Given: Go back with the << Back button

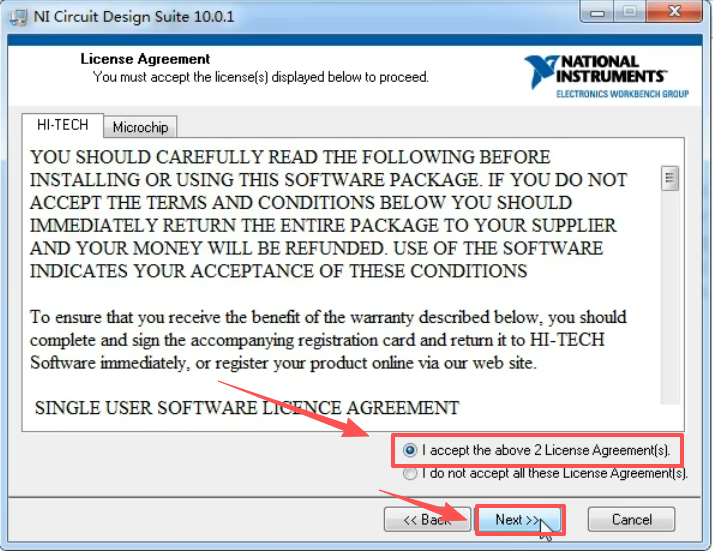Looking at the screenshot, I should pos(427,519).
